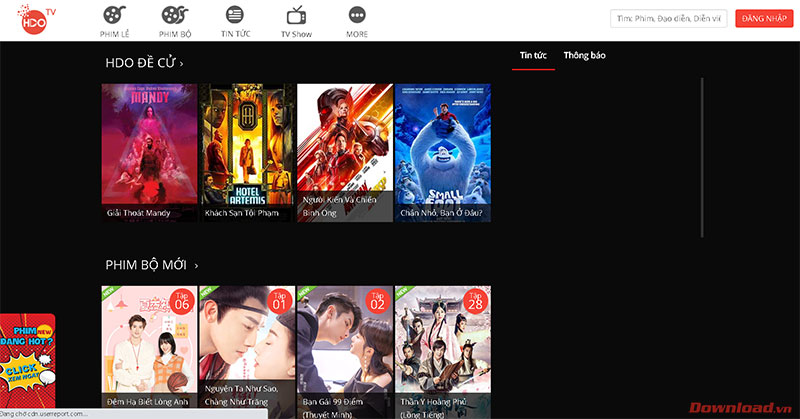Screen dimensions: 800x419
Task: Open the Thần Y Hoàng Phủ poster
Action: click(x=443, y=352)
